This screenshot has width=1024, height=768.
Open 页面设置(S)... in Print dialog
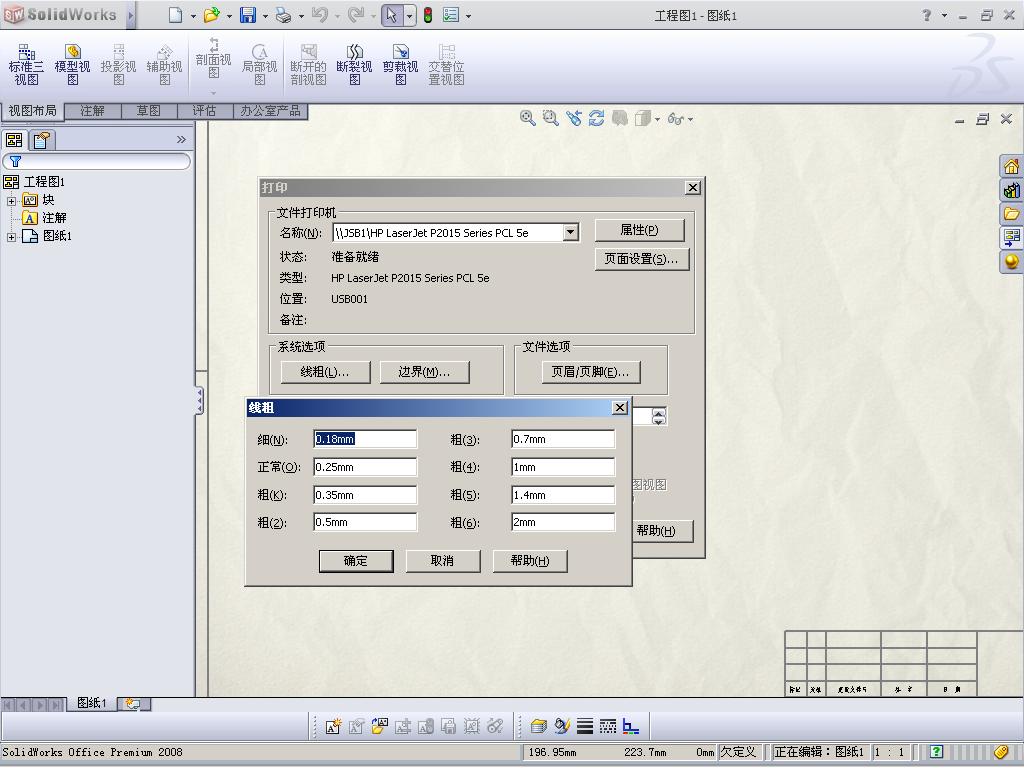(x=642, y=259)
